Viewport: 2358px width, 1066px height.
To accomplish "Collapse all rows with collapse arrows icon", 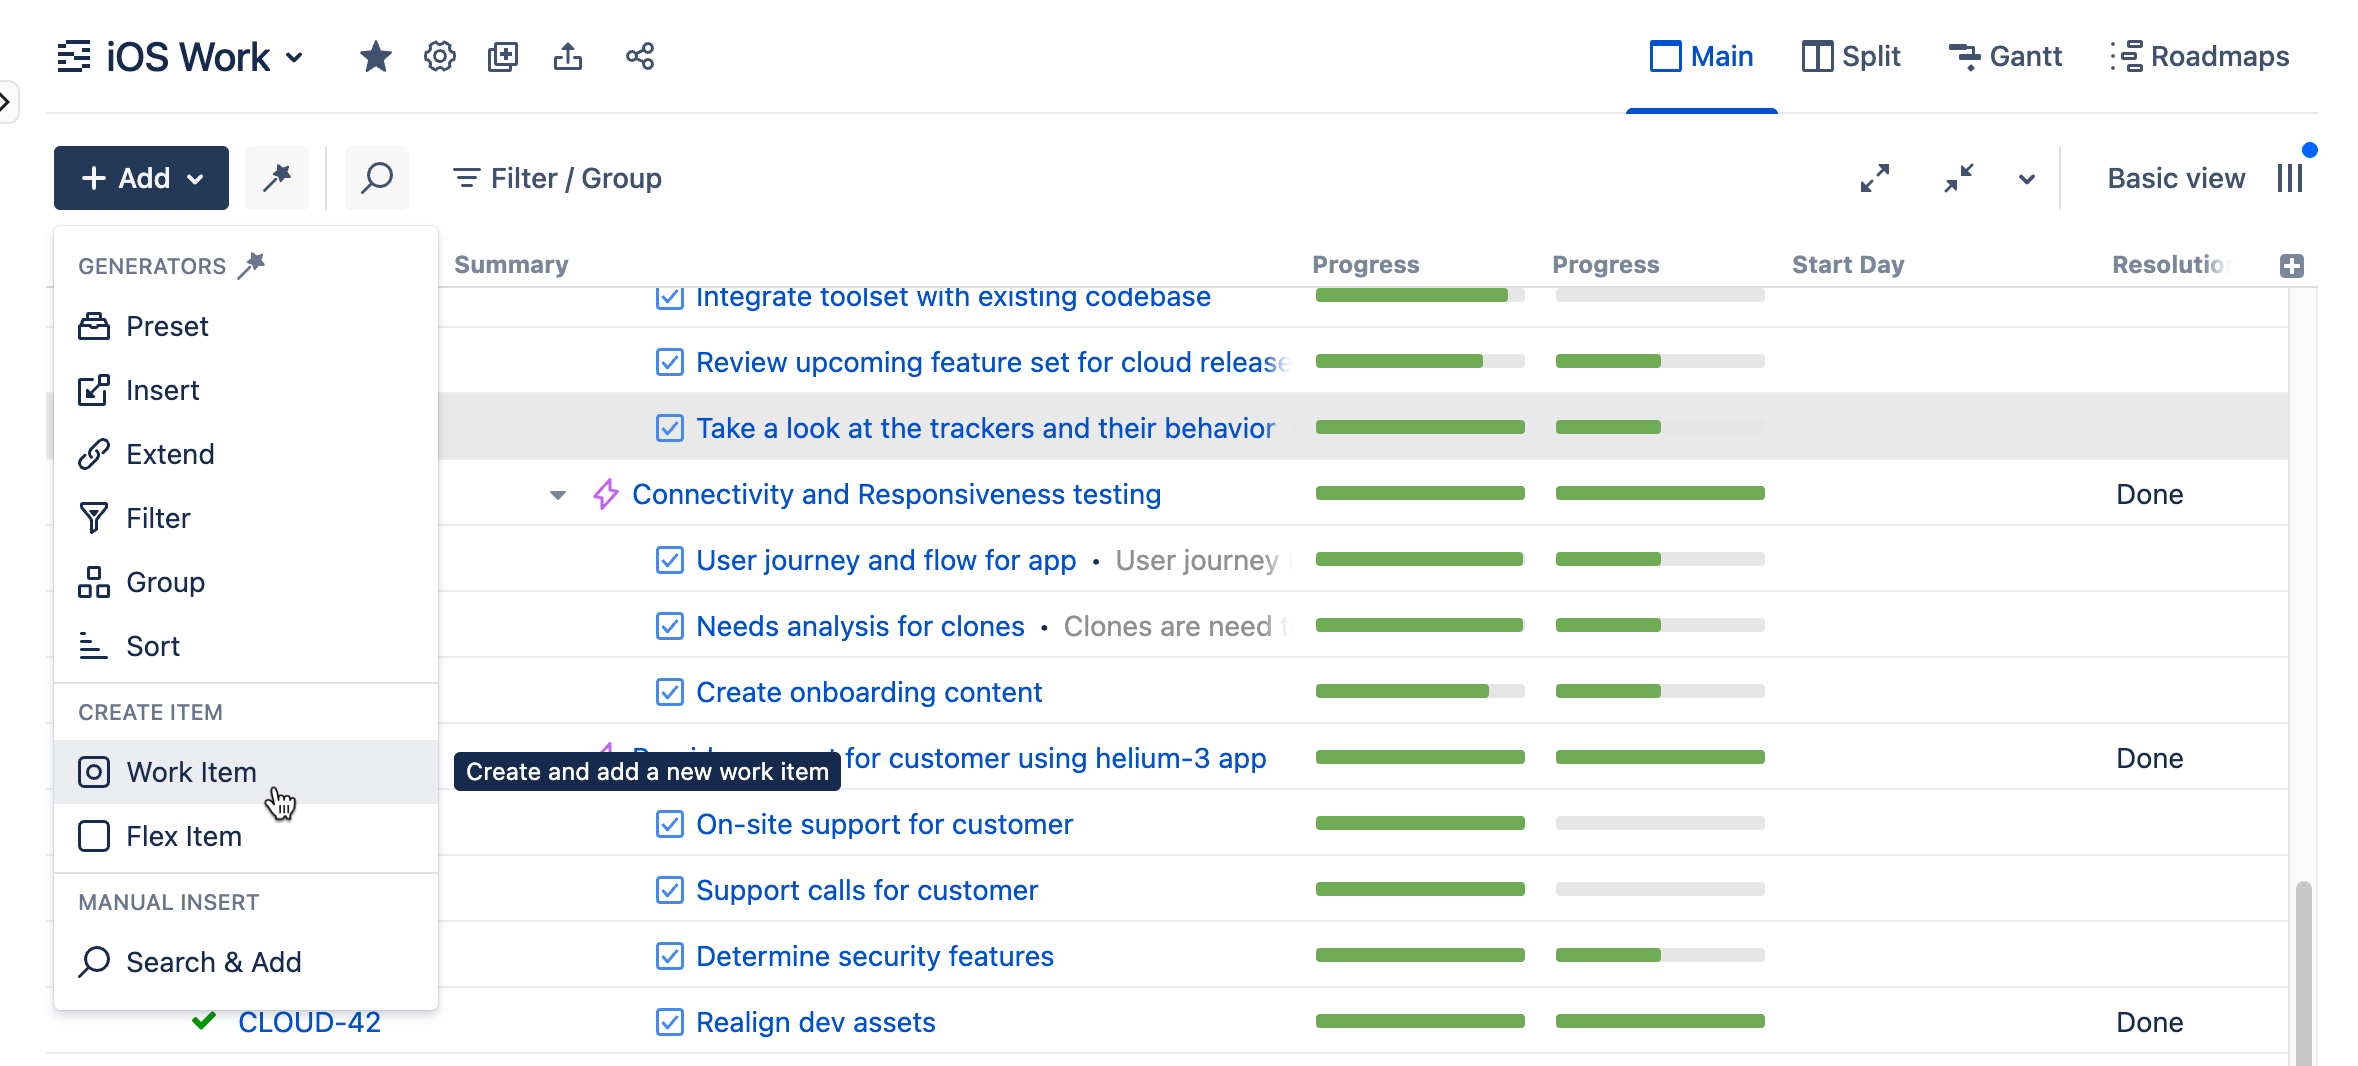I will click(x=1958, y=178).
